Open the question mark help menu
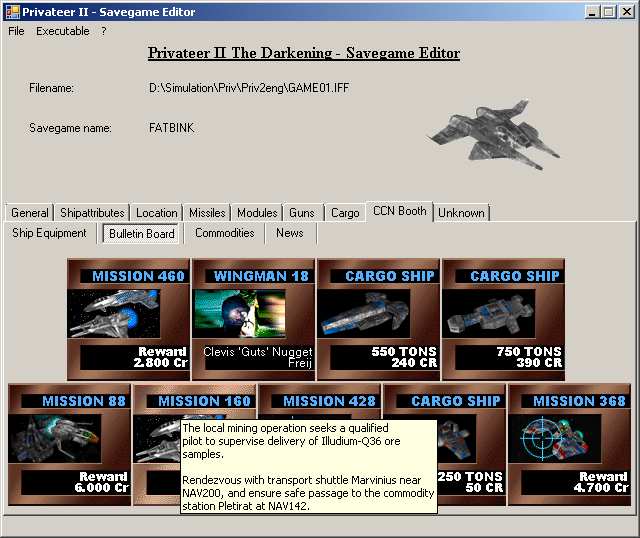The width and height of the screenshot is (640, 538). [103, 31]
